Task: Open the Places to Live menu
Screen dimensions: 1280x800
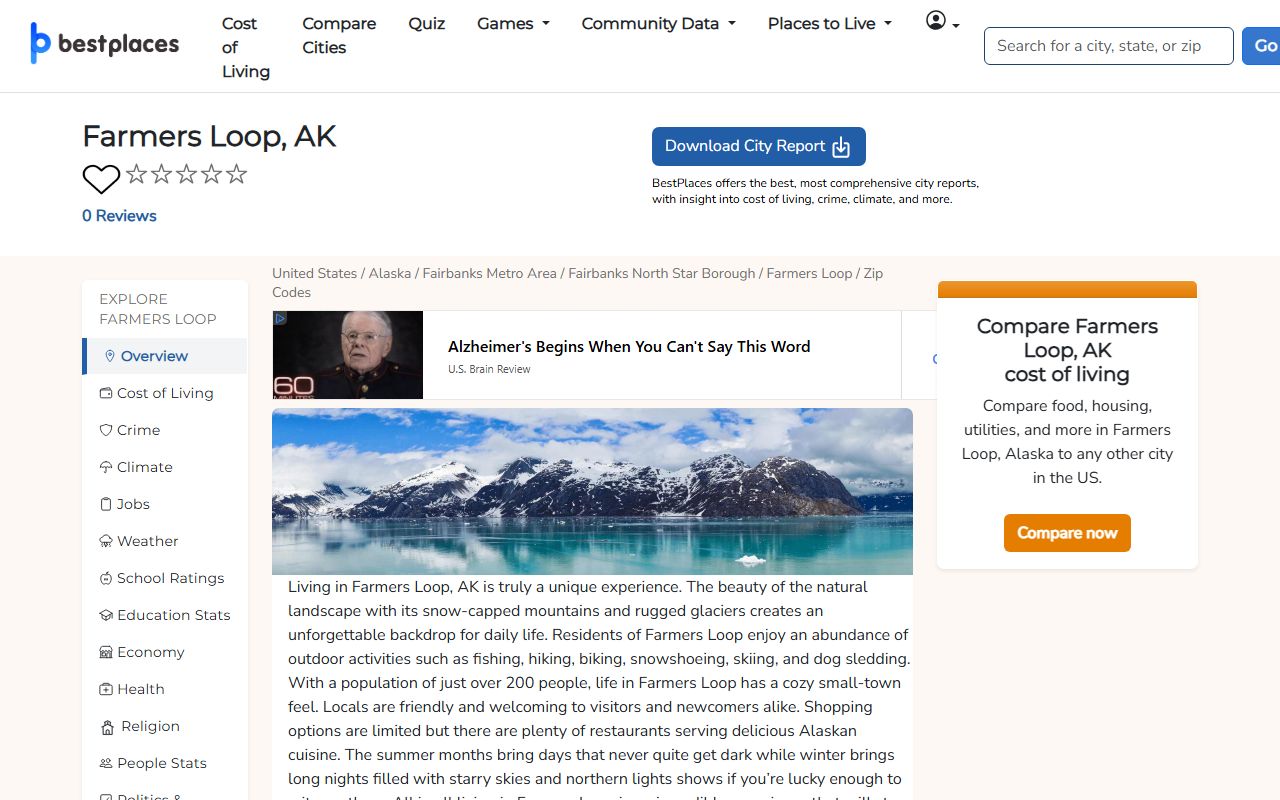Action: click(829, 24)
